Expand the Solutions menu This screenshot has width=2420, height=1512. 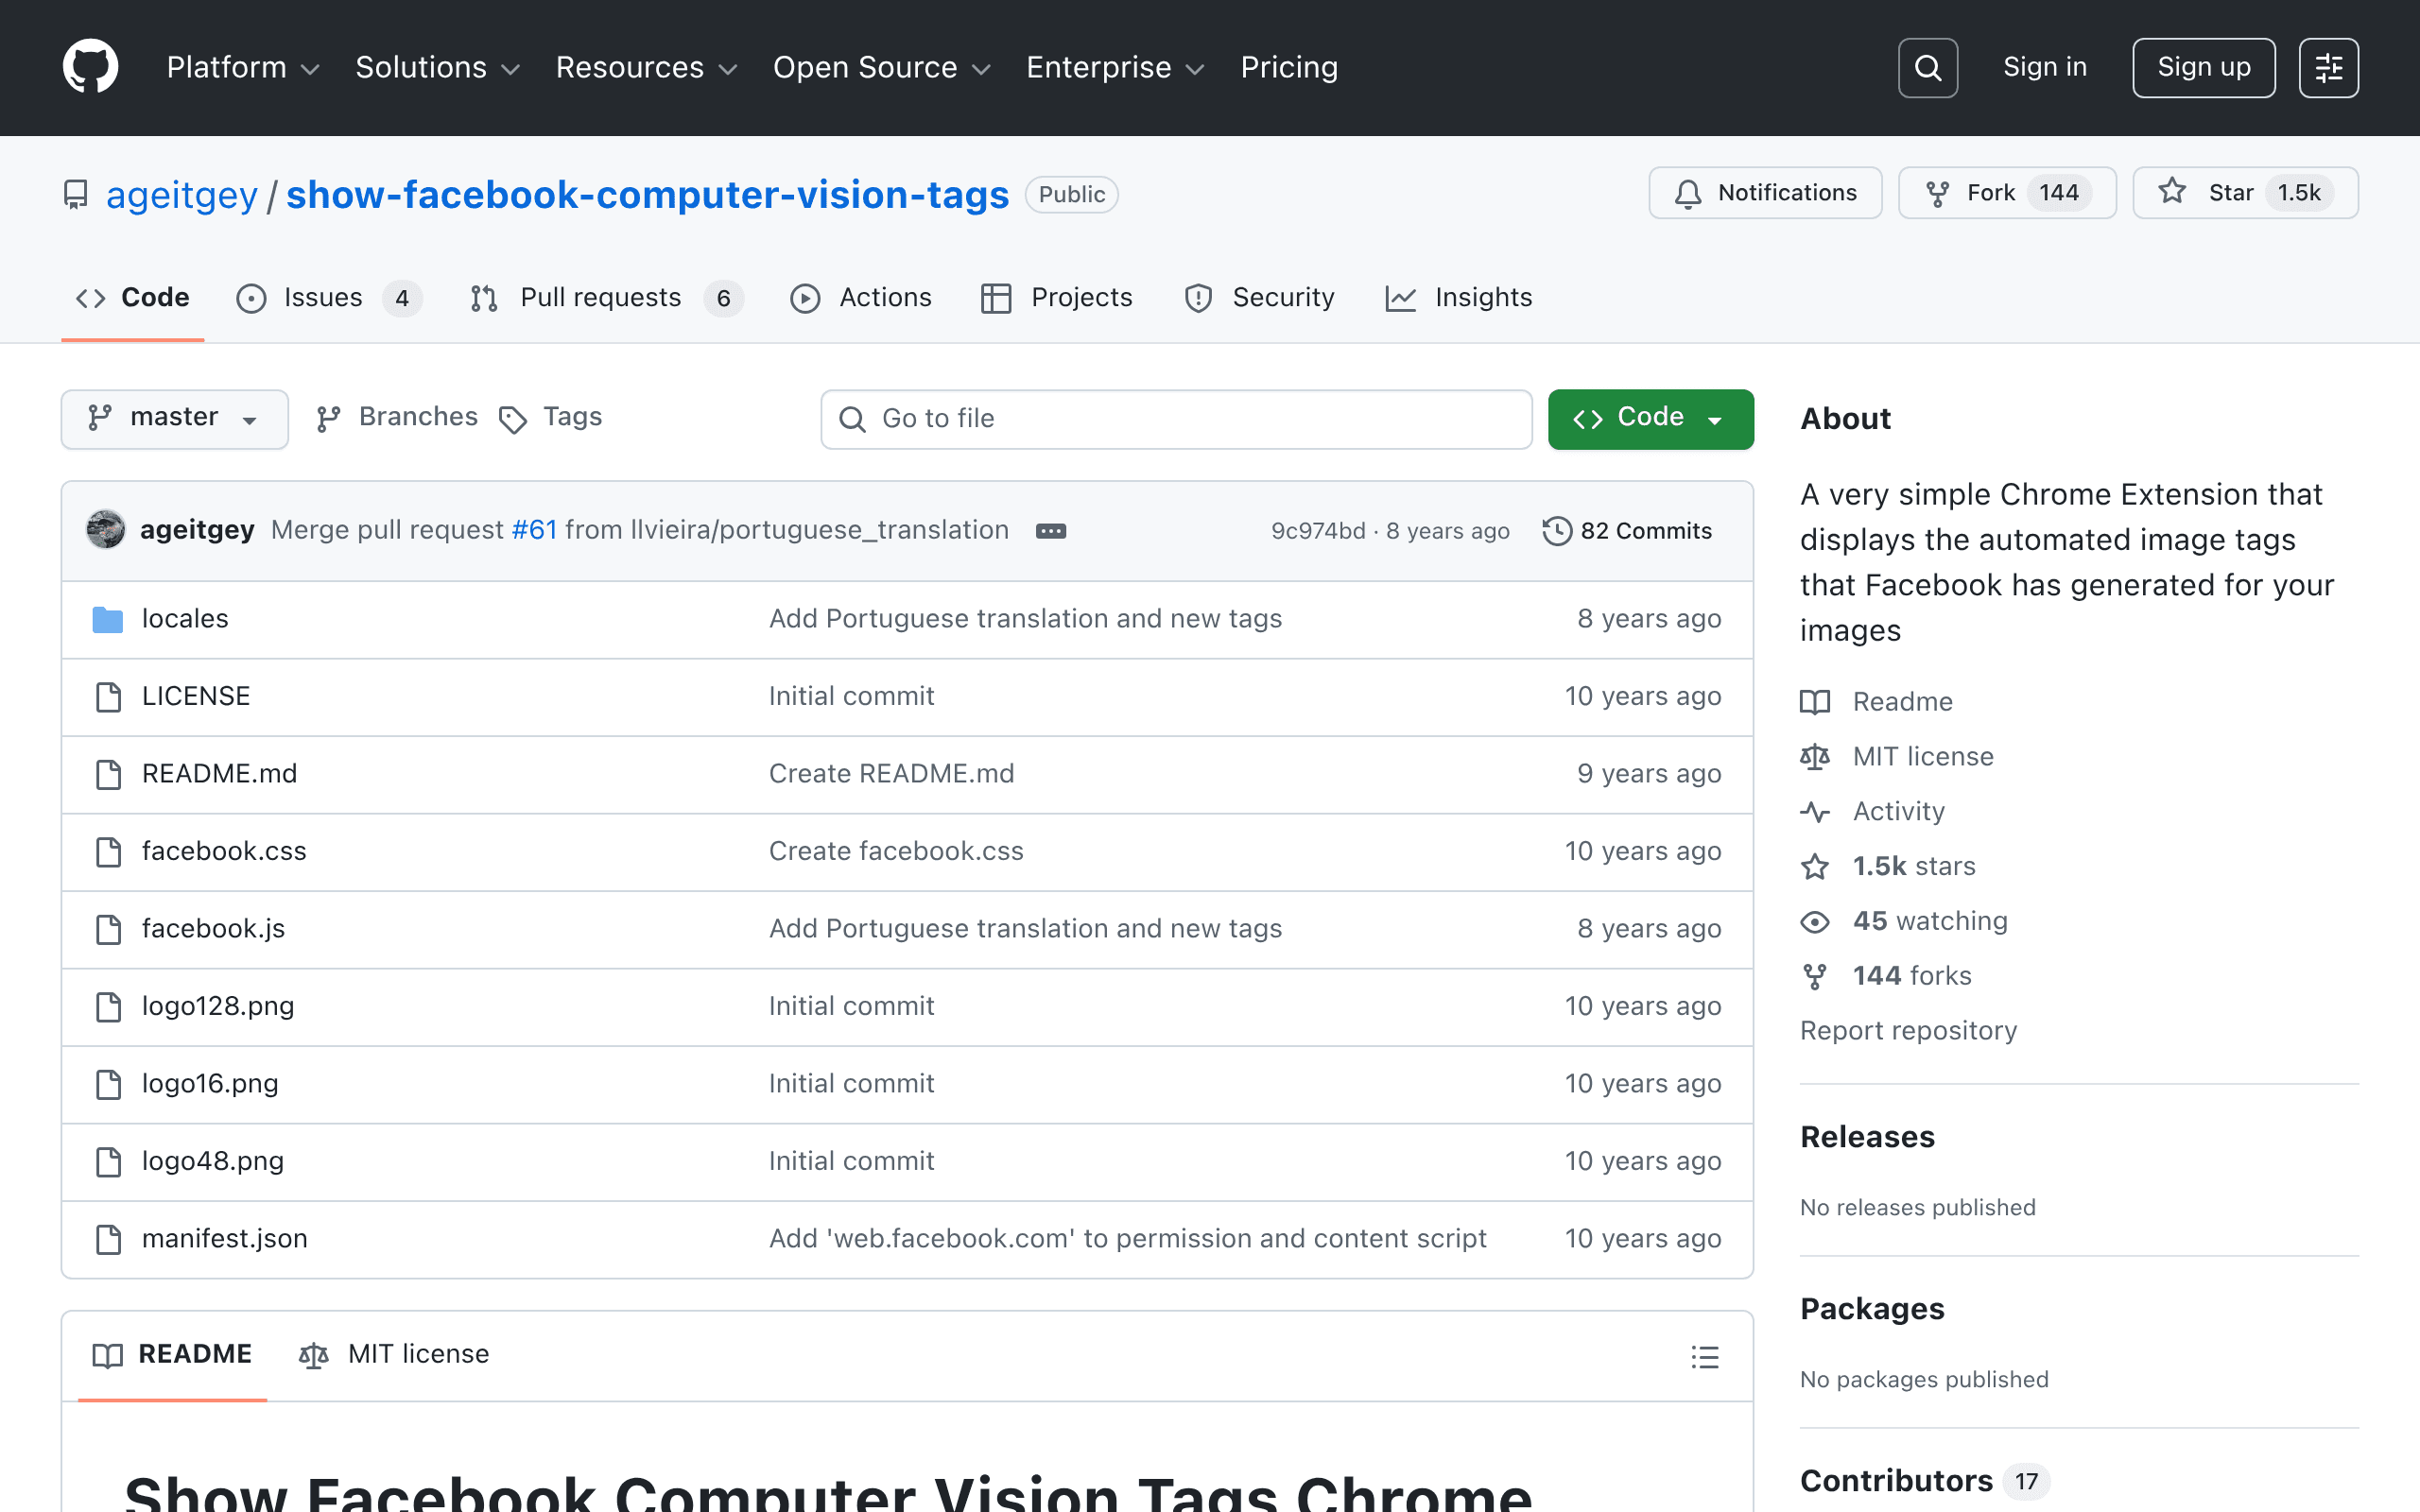point(438,67)
